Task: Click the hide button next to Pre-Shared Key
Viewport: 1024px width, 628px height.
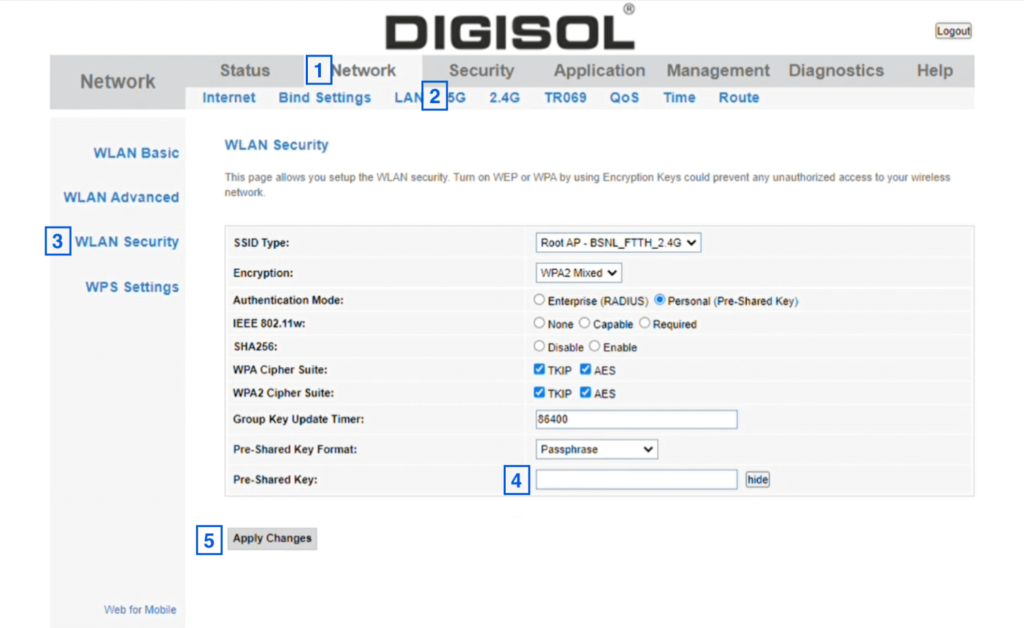Action: (757, 479)
